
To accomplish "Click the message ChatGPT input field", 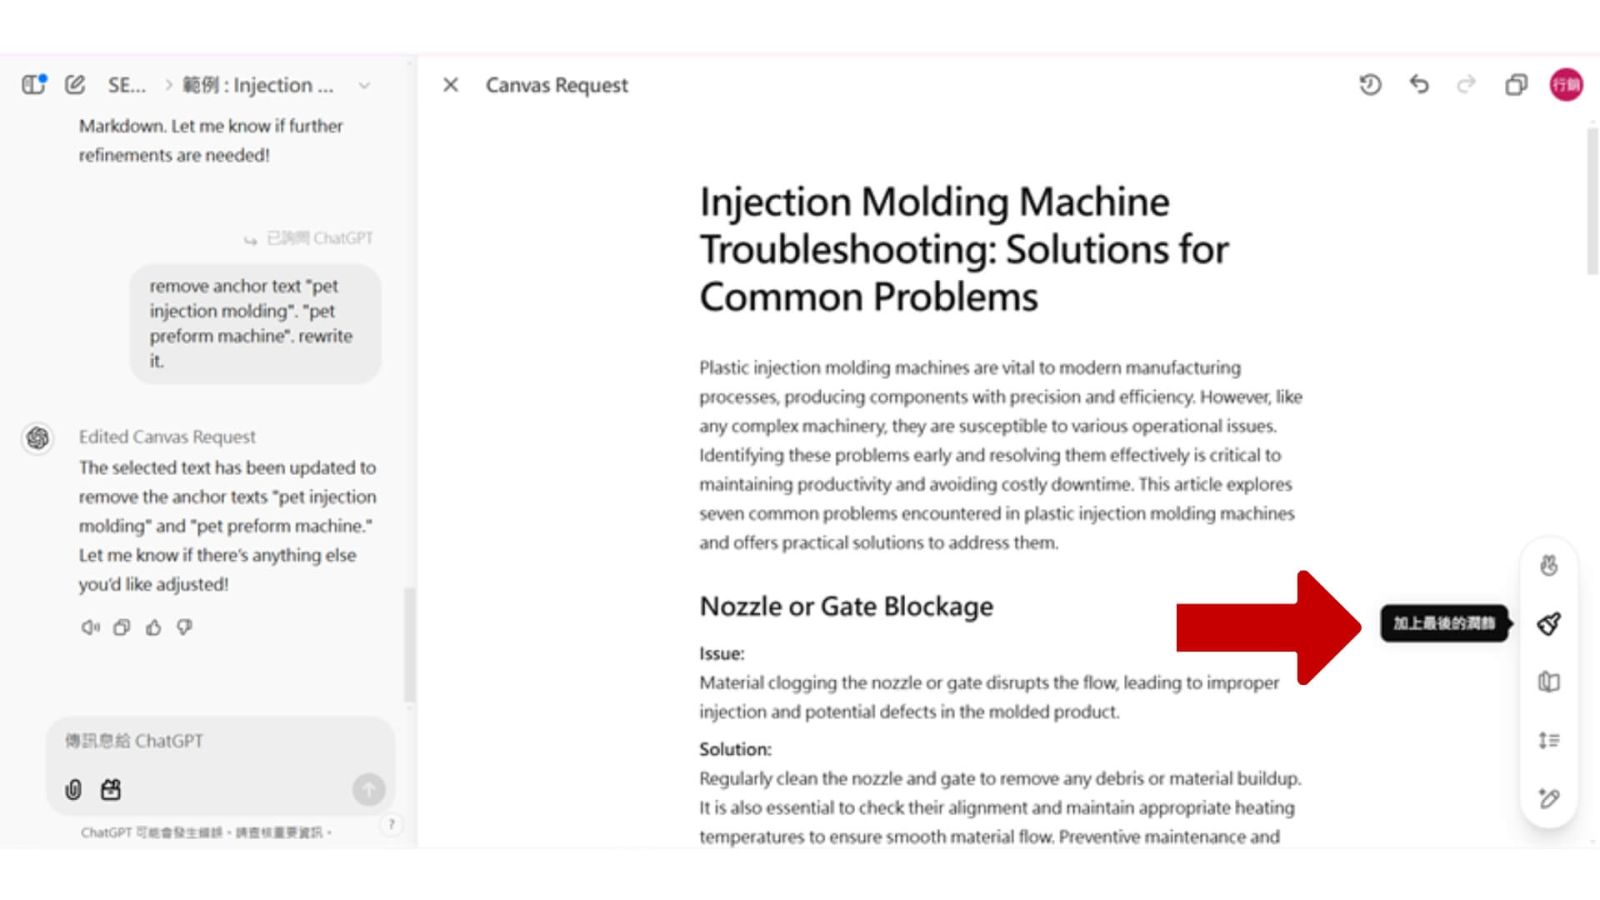I will pos(220,741).
